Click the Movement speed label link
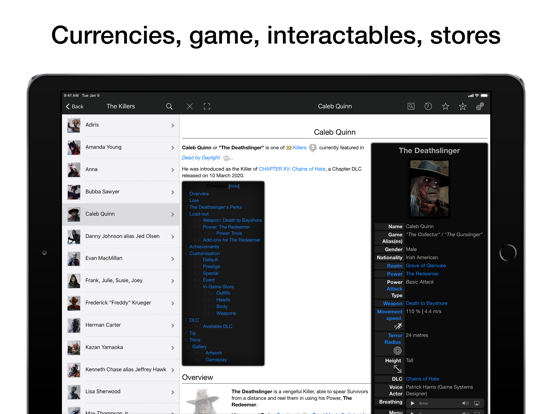The image size is (552, 414). click(x=390, y=315)
